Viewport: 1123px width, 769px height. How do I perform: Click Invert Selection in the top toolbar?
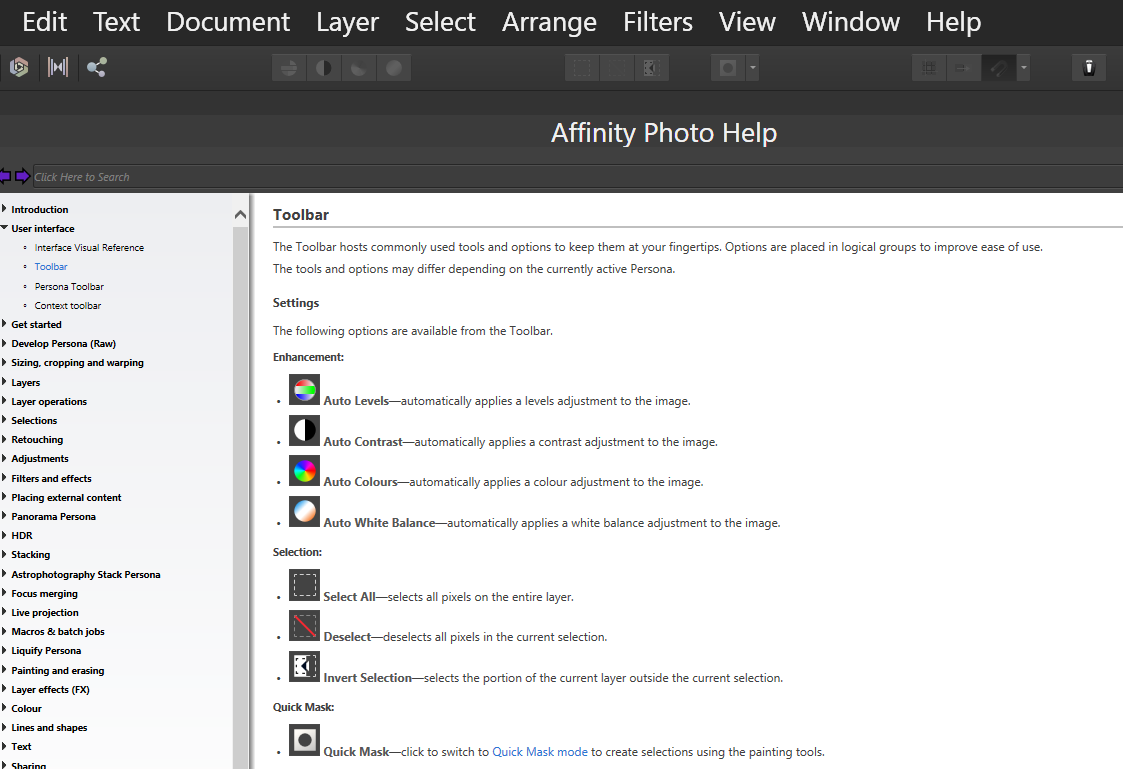pos(651,68)
